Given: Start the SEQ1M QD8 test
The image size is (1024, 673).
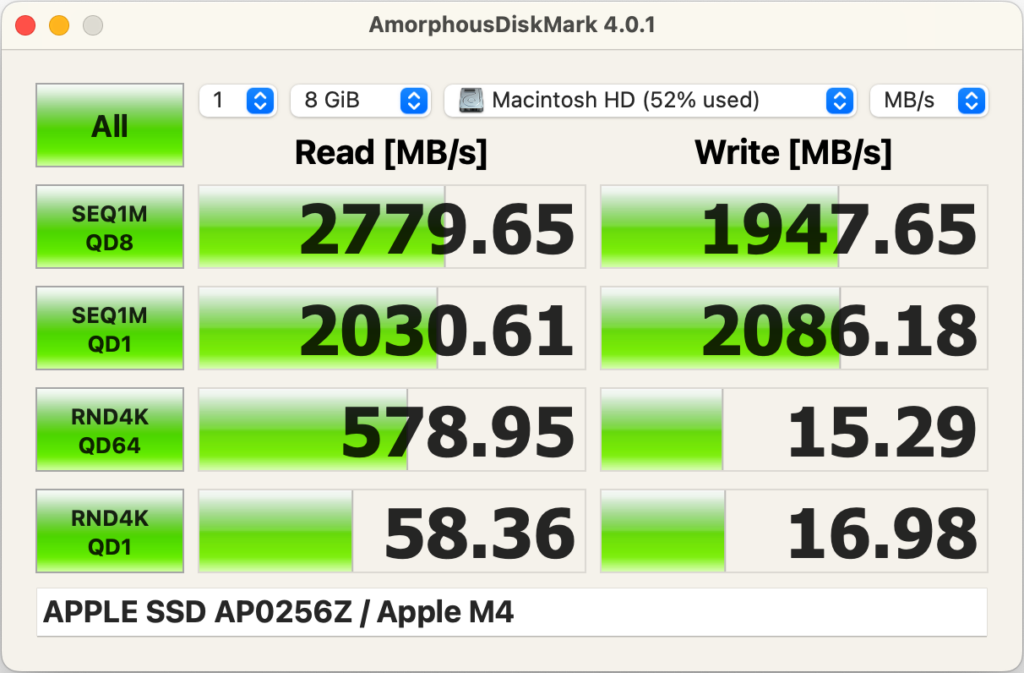Looking at the screenshot, I should 110,226.
